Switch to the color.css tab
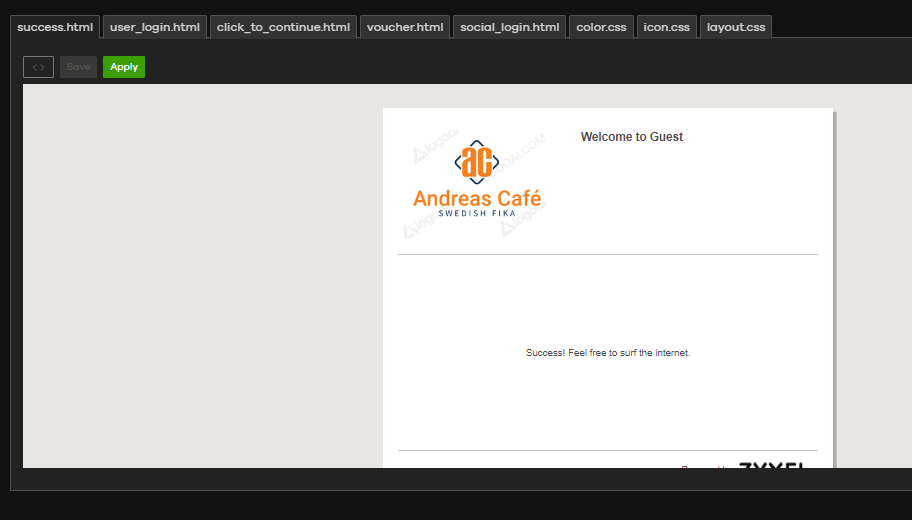 601,27
